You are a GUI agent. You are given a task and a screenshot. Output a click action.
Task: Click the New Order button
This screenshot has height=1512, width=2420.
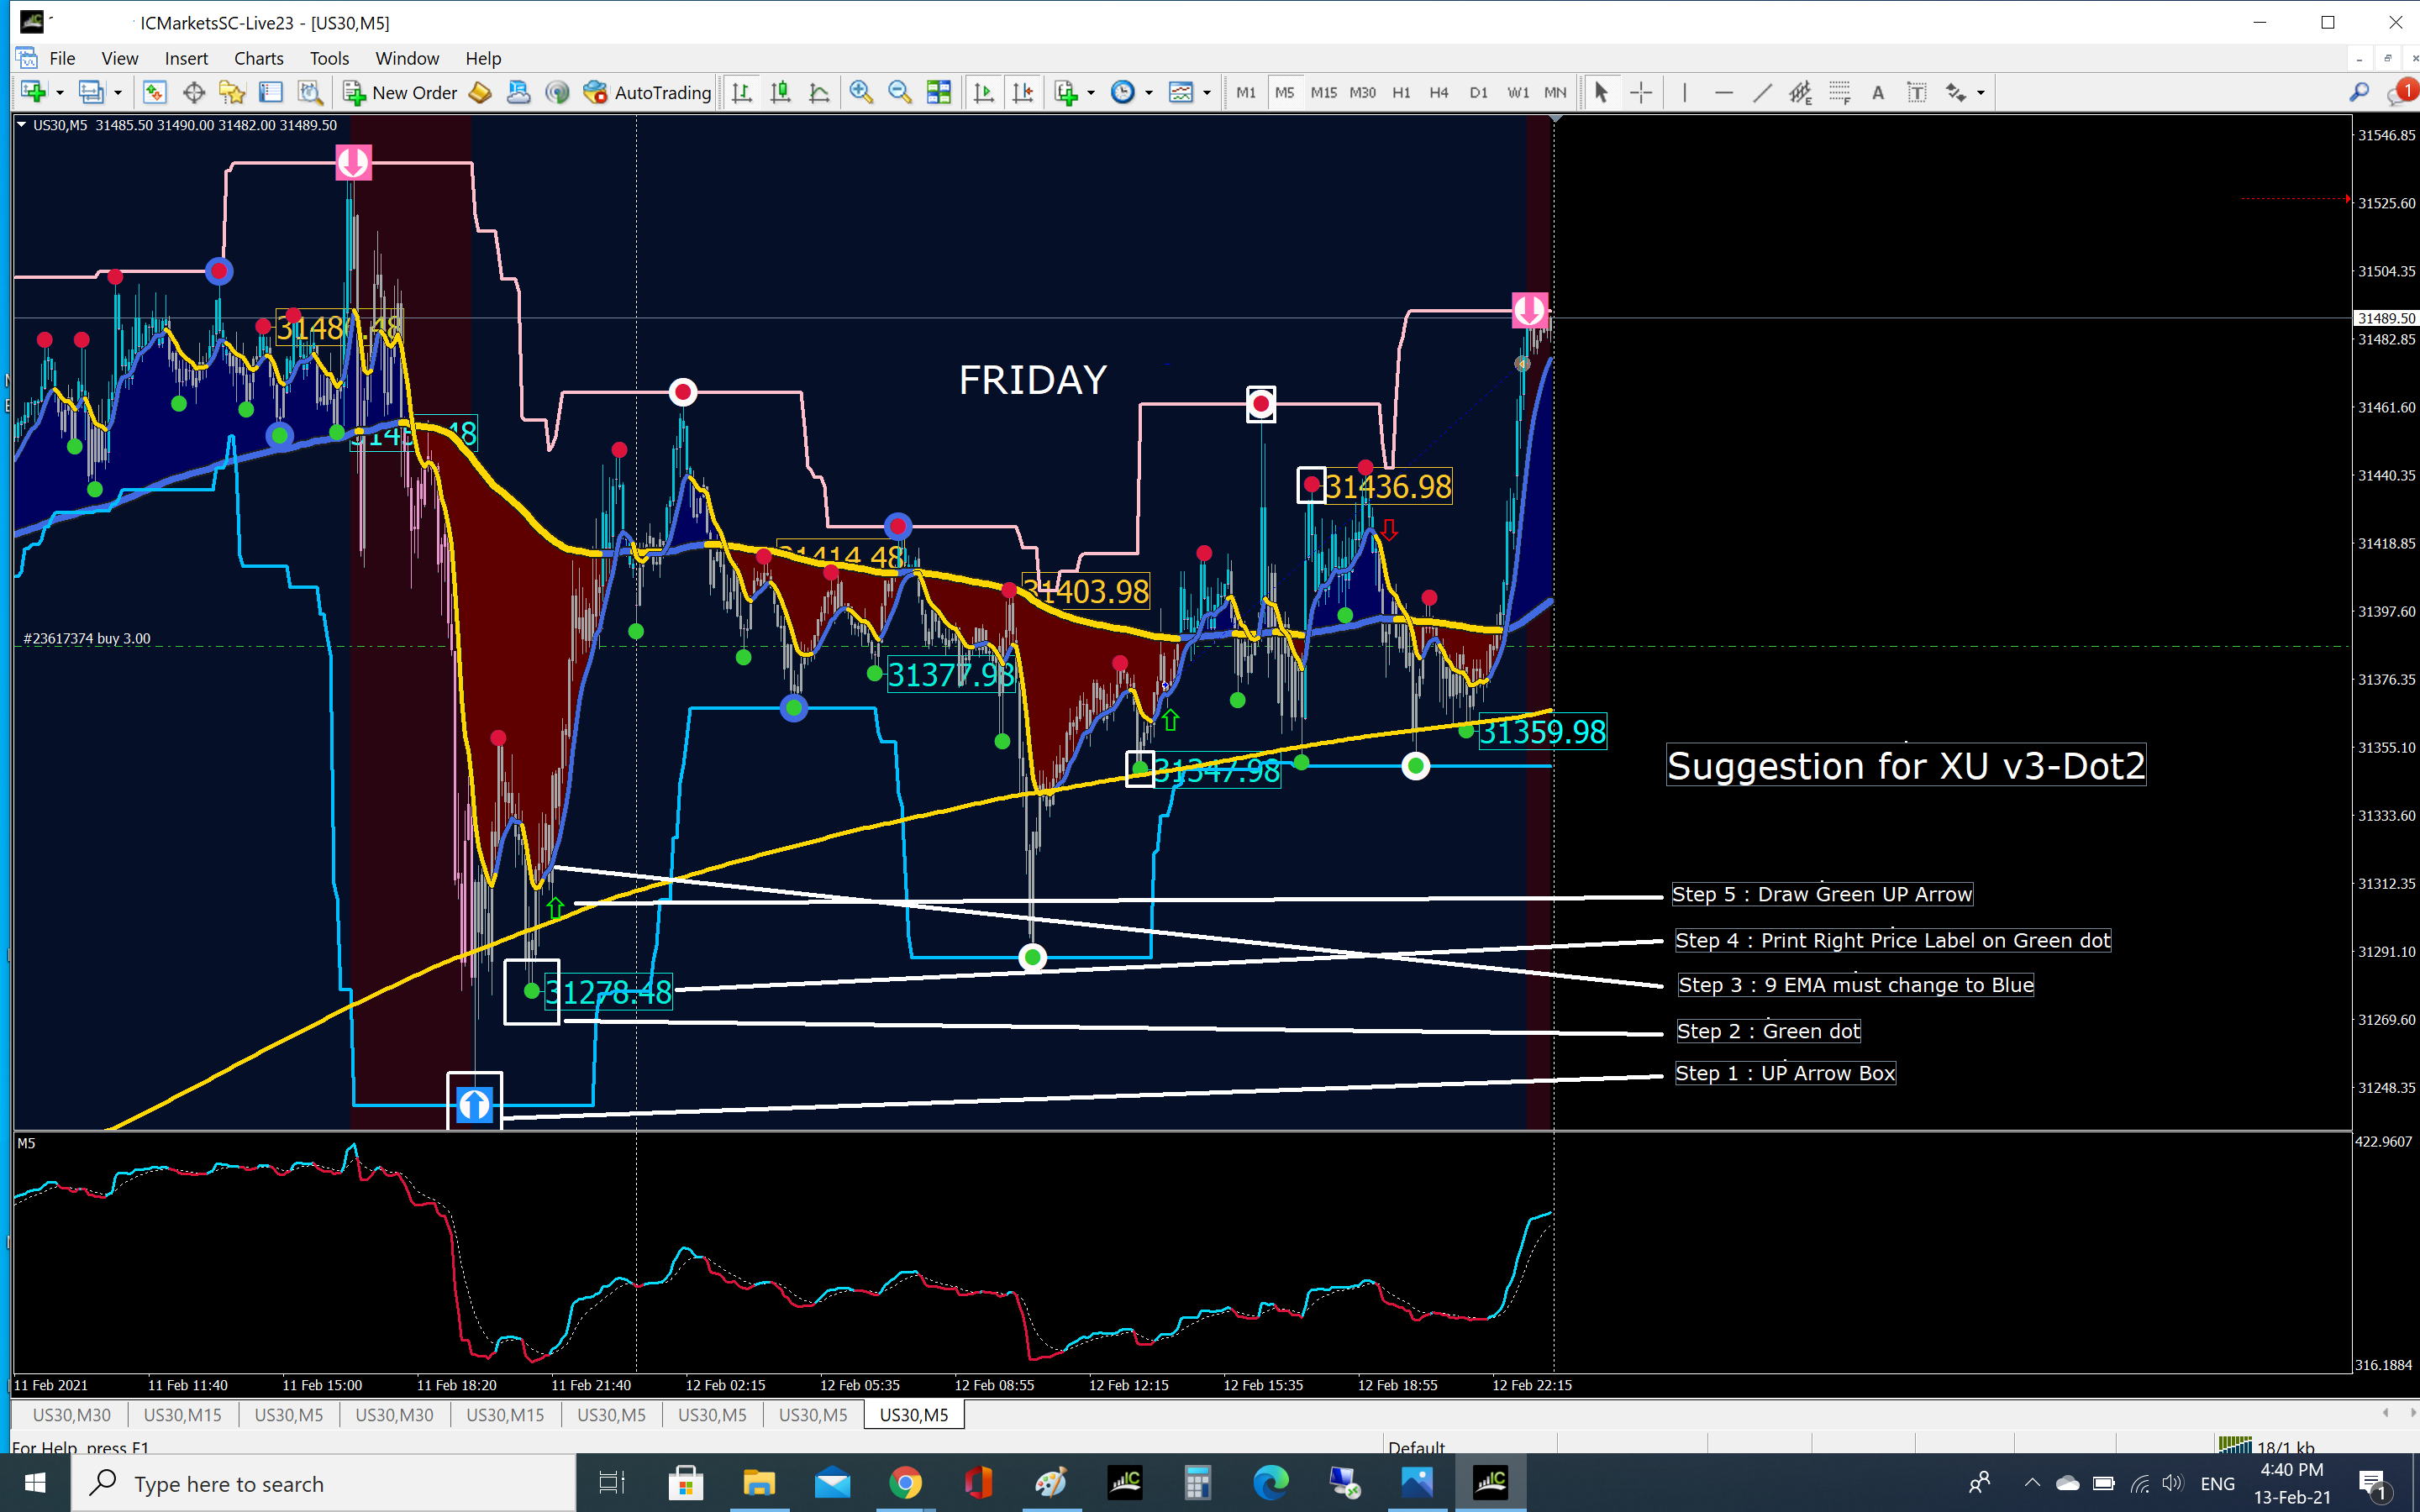point(400,93)
